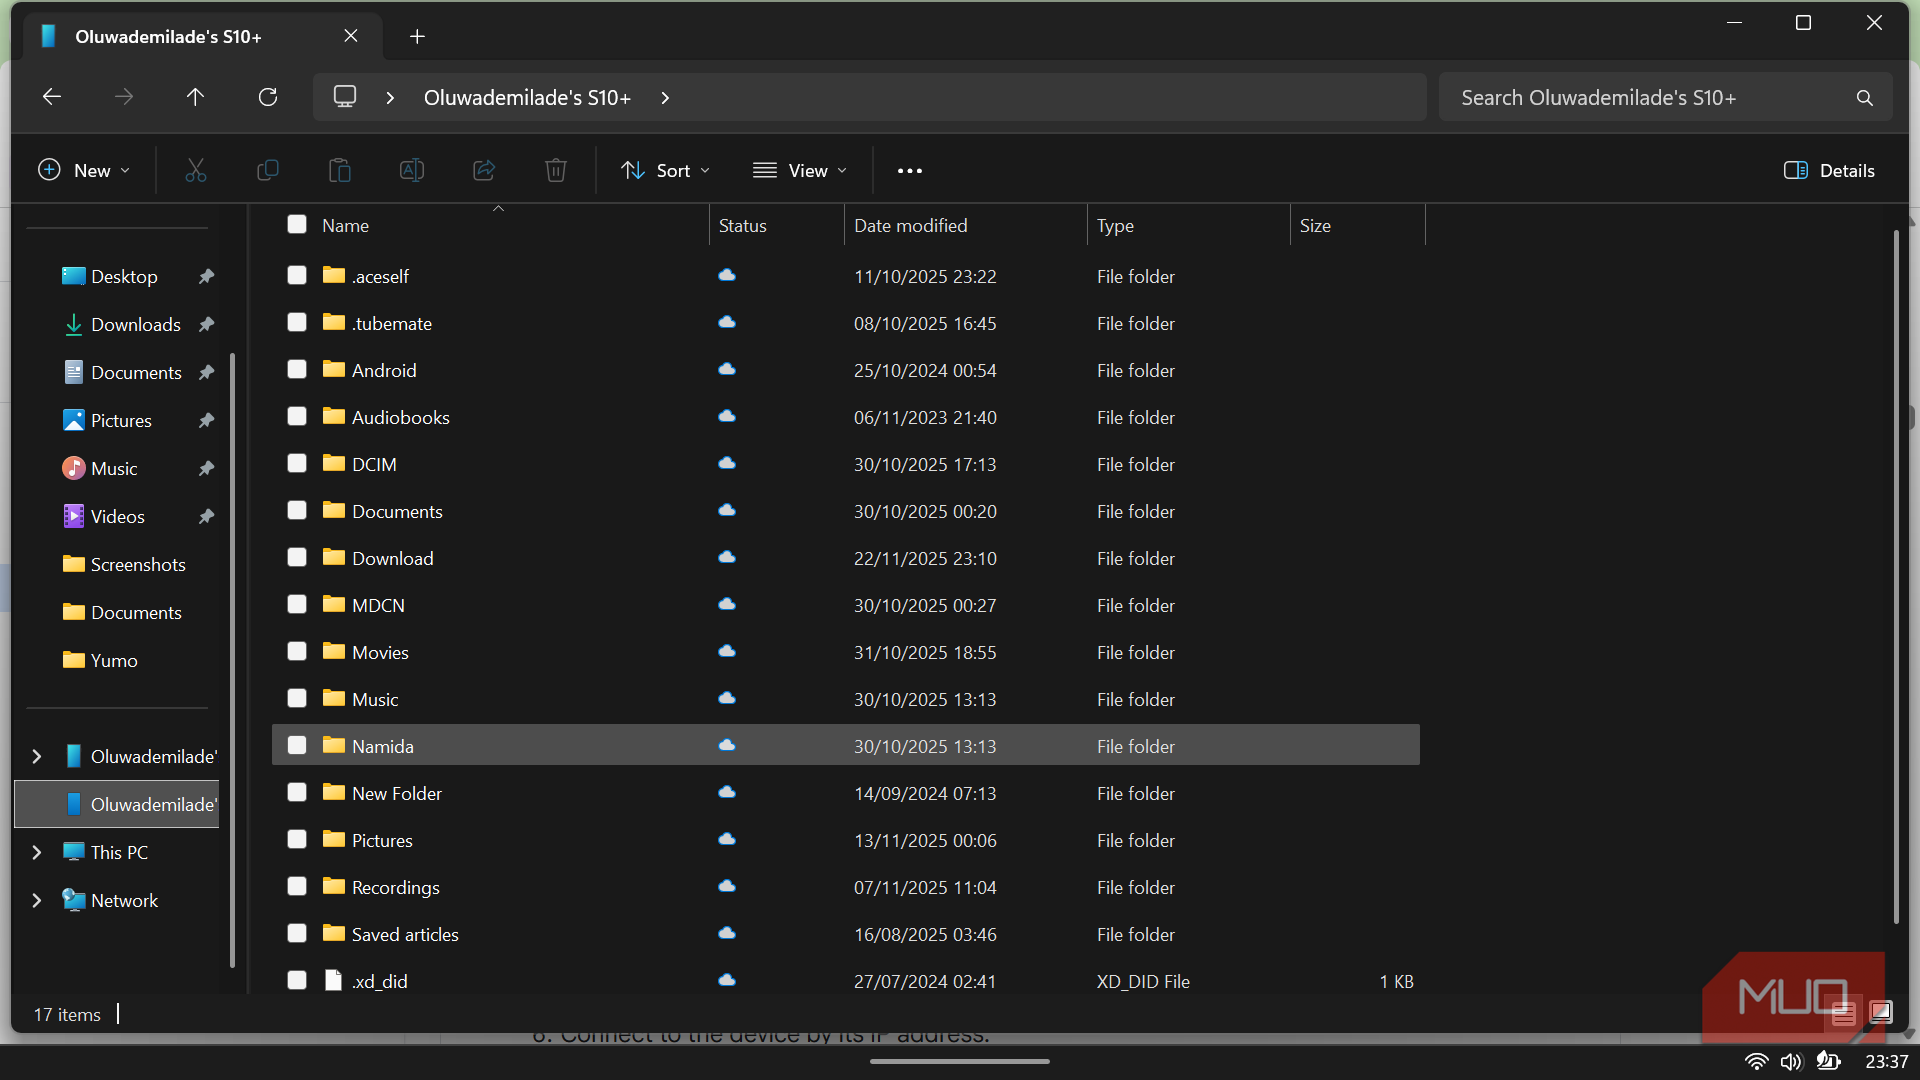Switch to thumbnails view icon in status bar
The width and height of the screenshot is (1920, 1080).
pos(1881,1013)
